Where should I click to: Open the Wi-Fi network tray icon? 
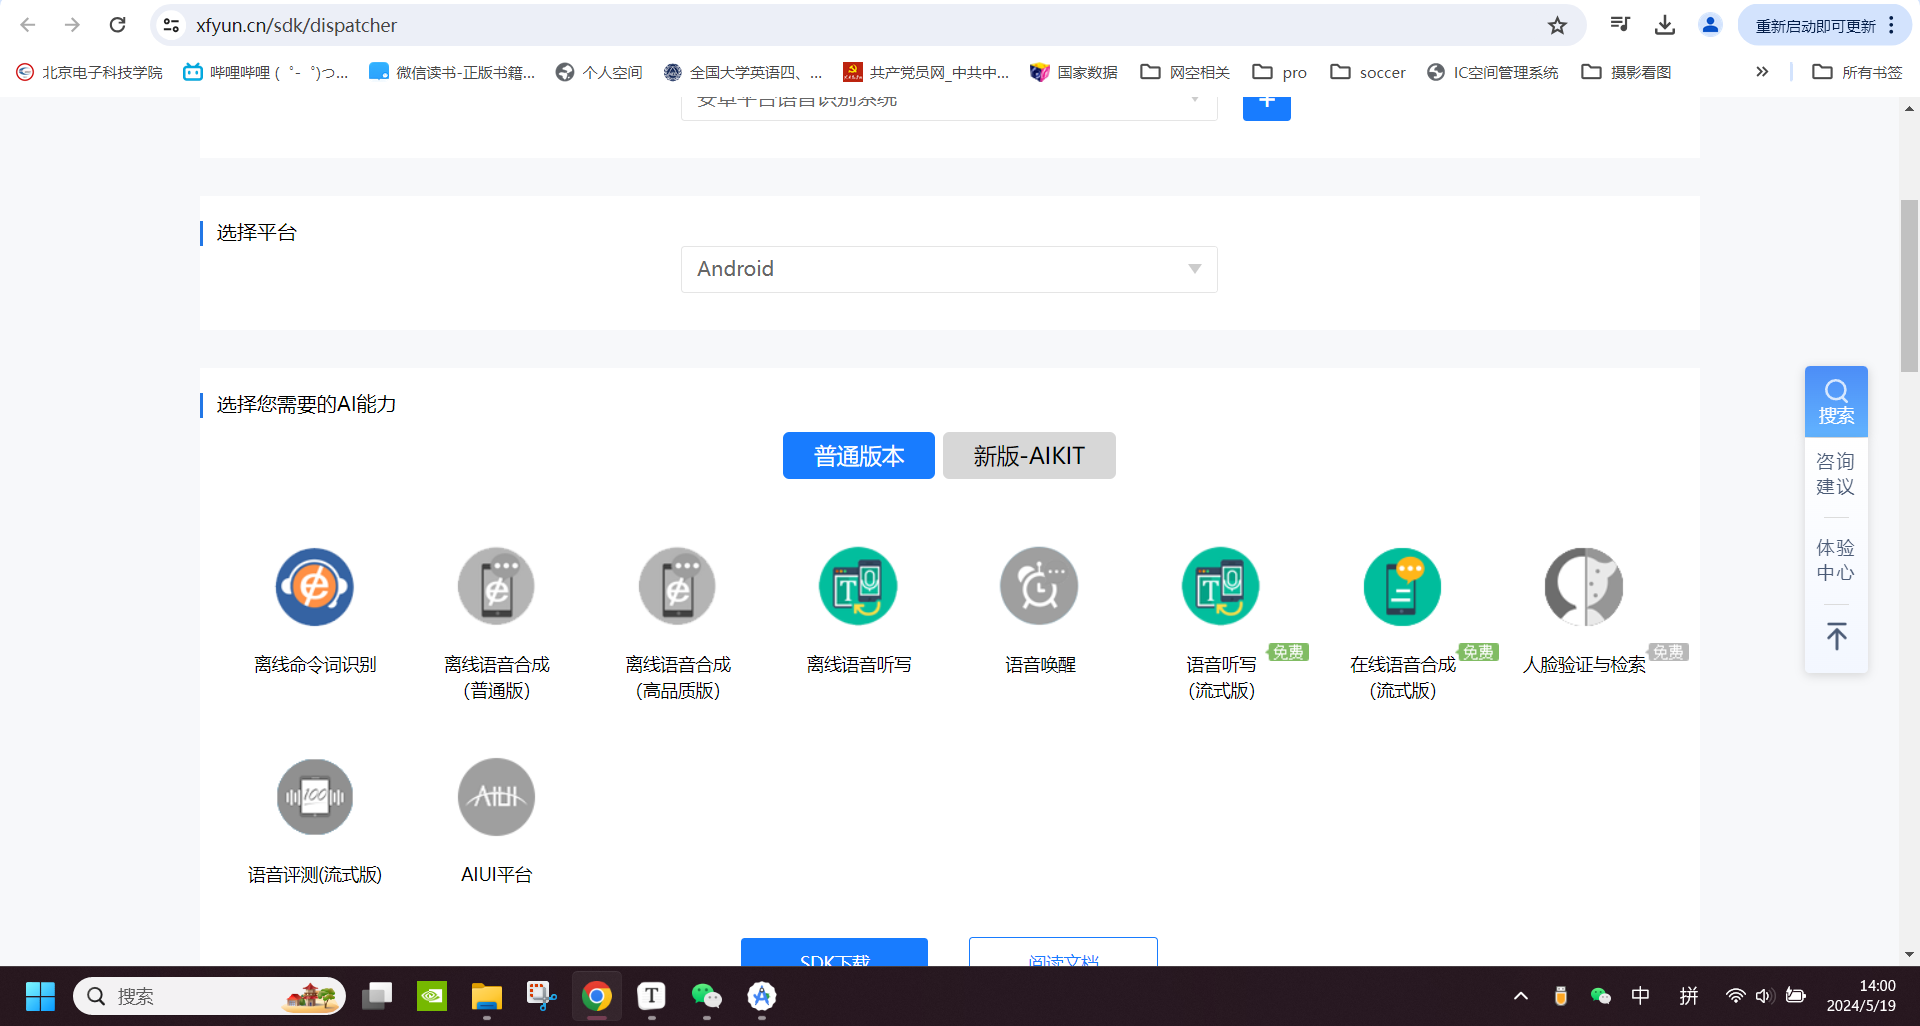(x=1736, y=996)
